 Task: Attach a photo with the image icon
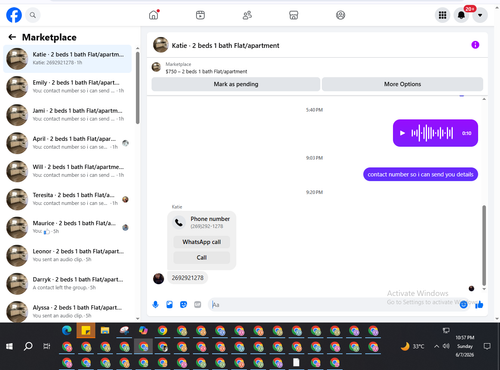[169, 304]
